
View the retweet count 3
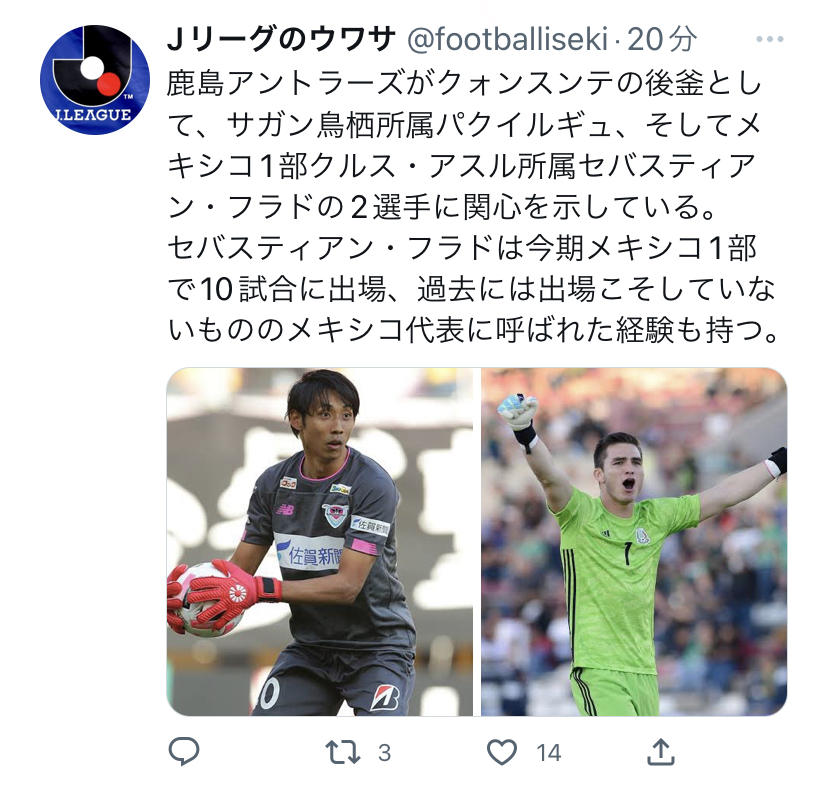[x=384, y=753]
